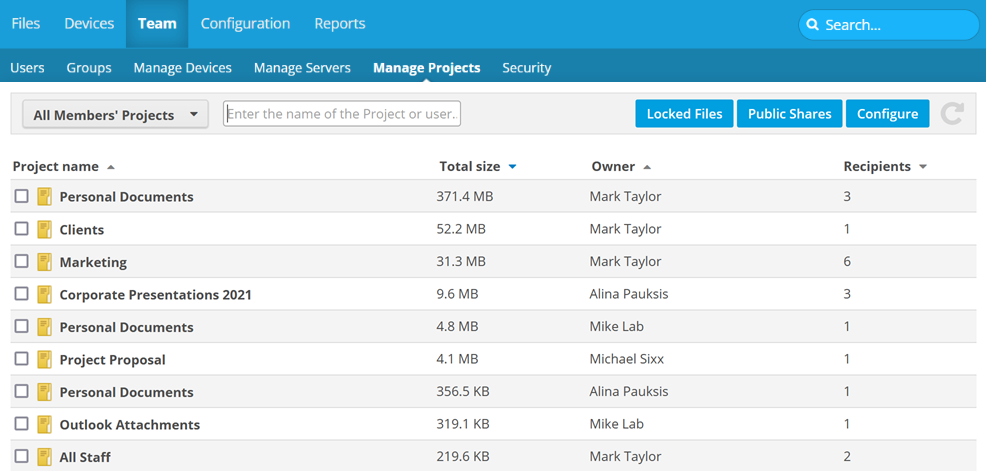Select the Outlook Attachments row checkbox
The width and height of the screenshot is (986, 471).
click(21, 424)
